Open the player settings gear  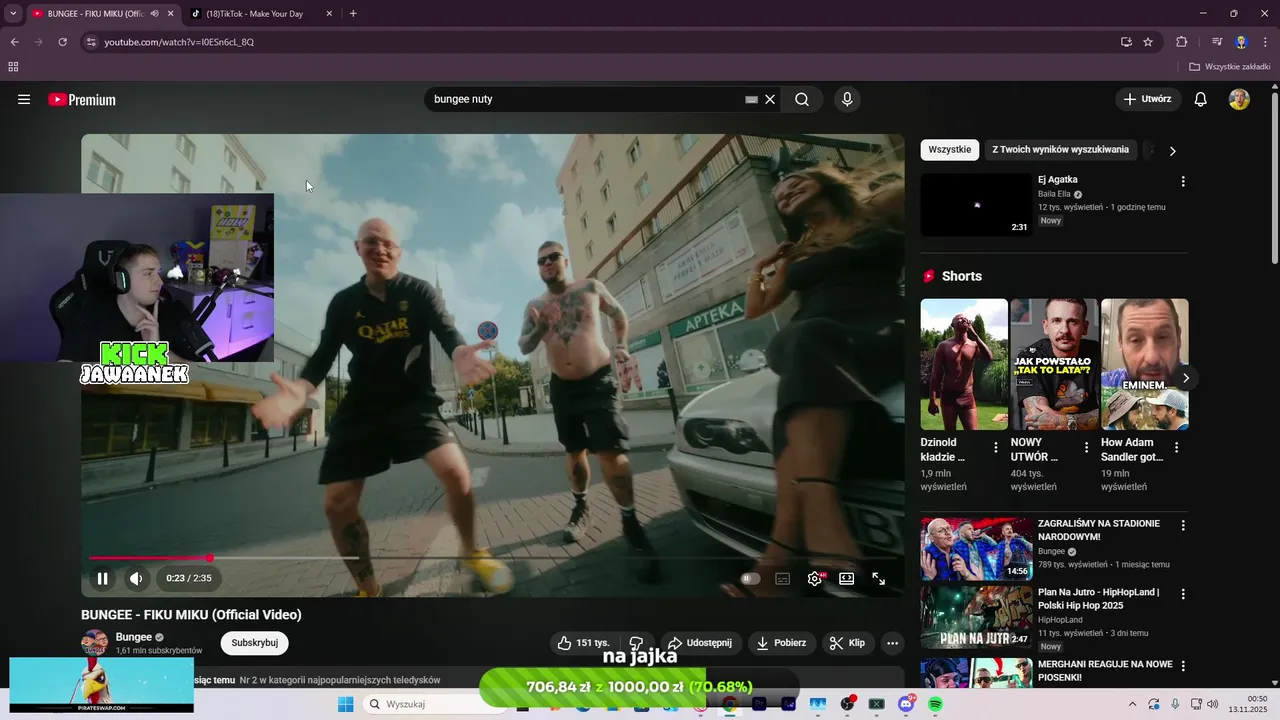tap(815, 578)
